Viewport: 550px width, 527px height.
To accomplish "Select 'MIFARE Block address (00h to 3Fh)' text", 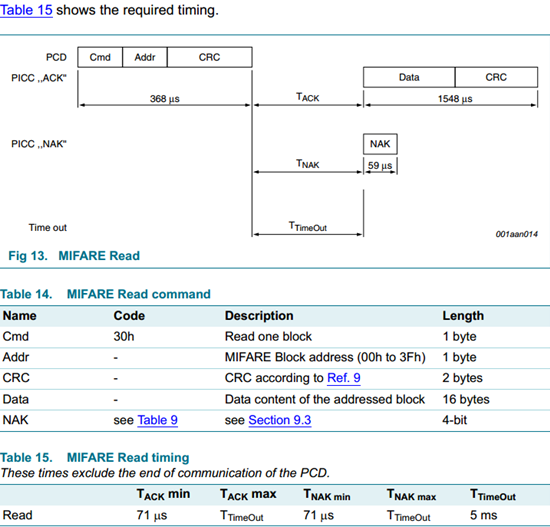I will pyautogui.click(x=325, y=357).
